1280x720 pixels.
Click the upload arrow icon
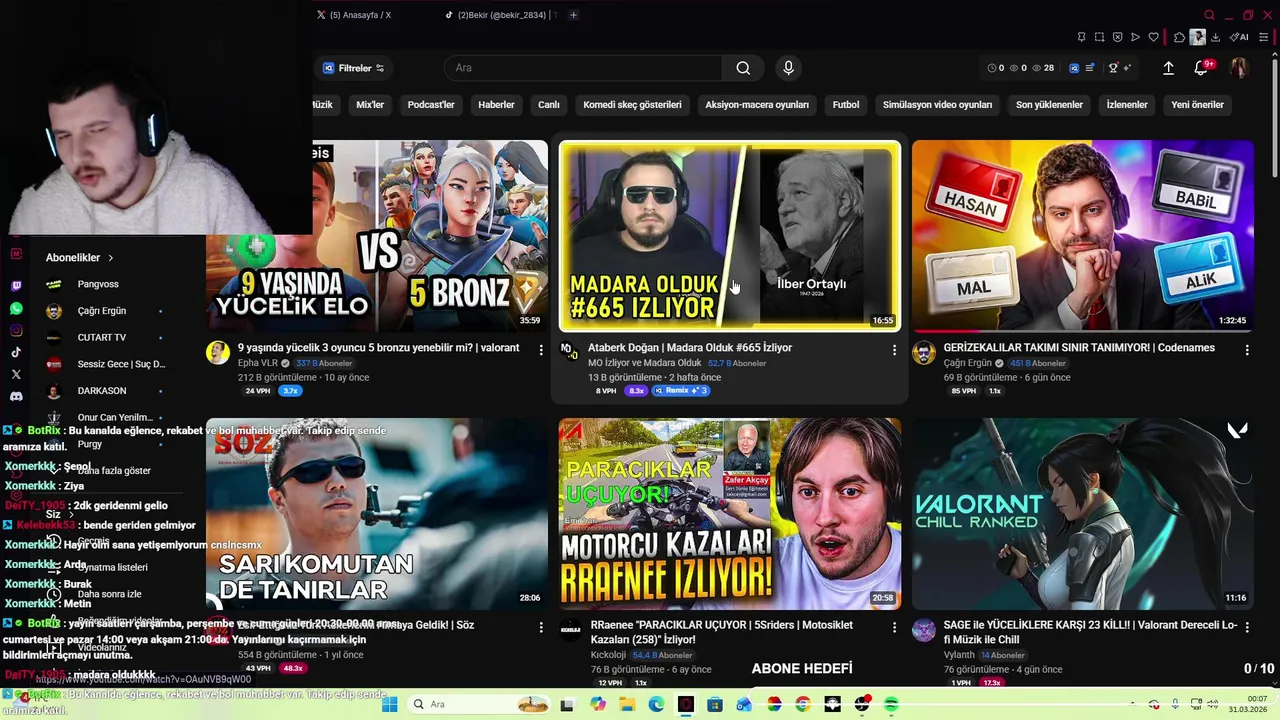click(1168, 68)
